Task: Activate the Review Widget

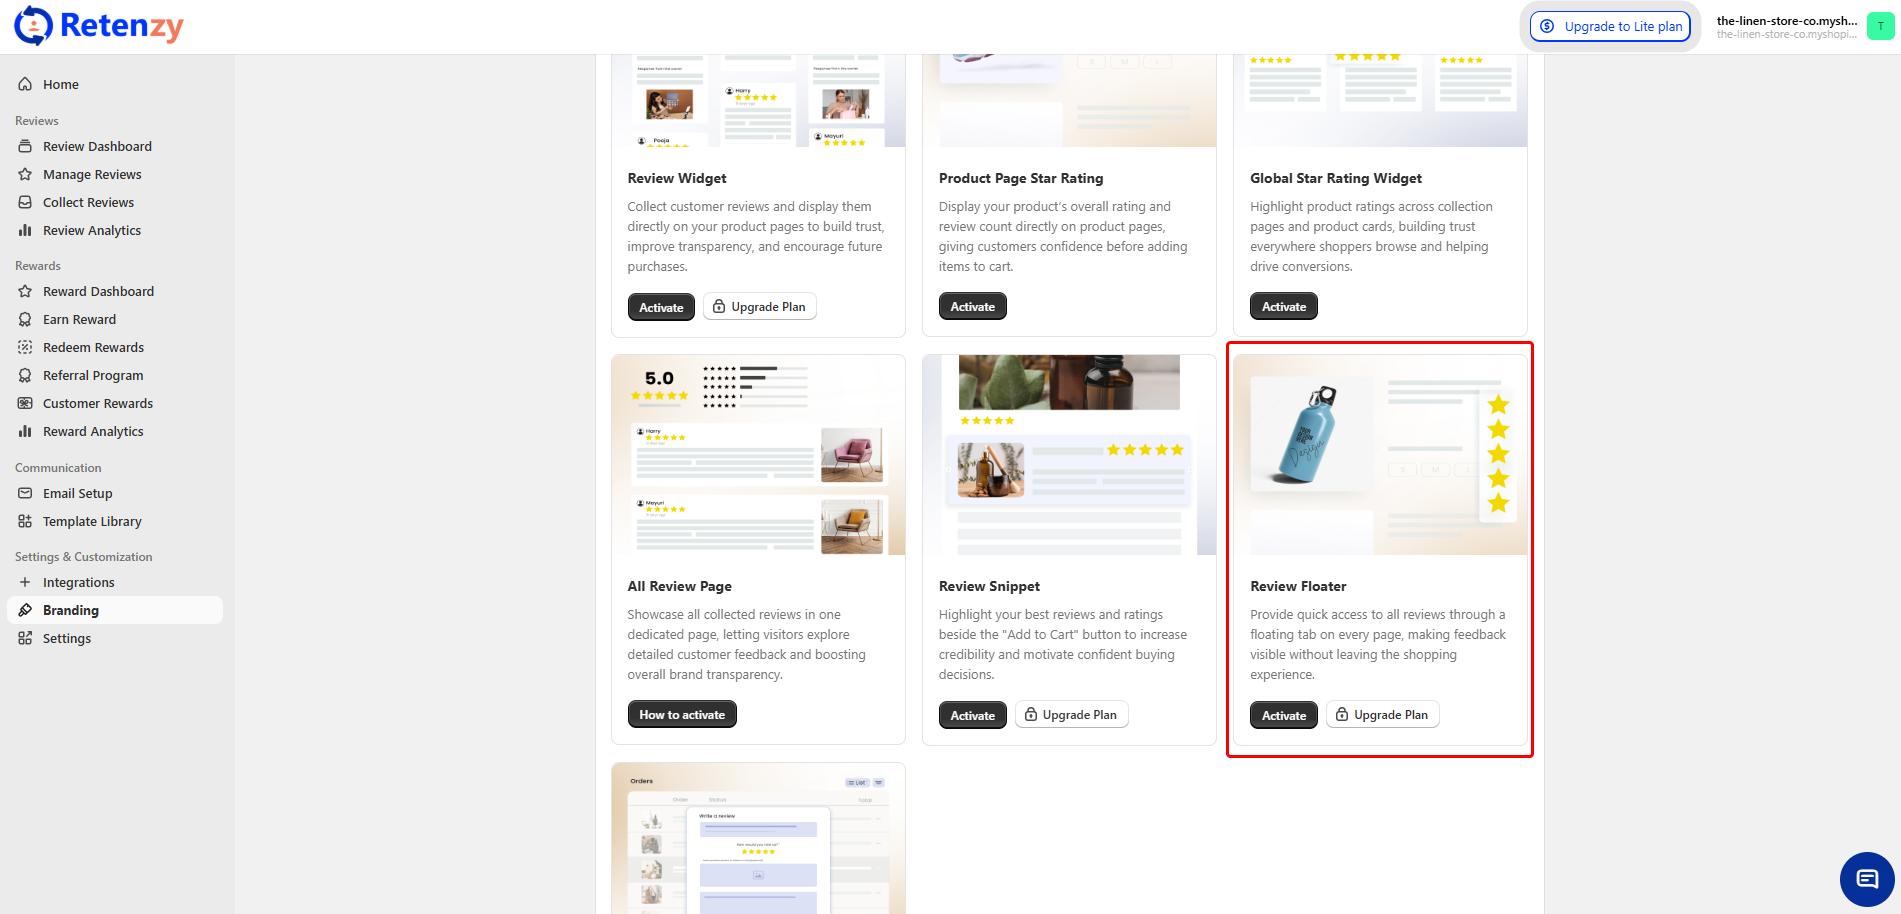Action: pos(661,307)
